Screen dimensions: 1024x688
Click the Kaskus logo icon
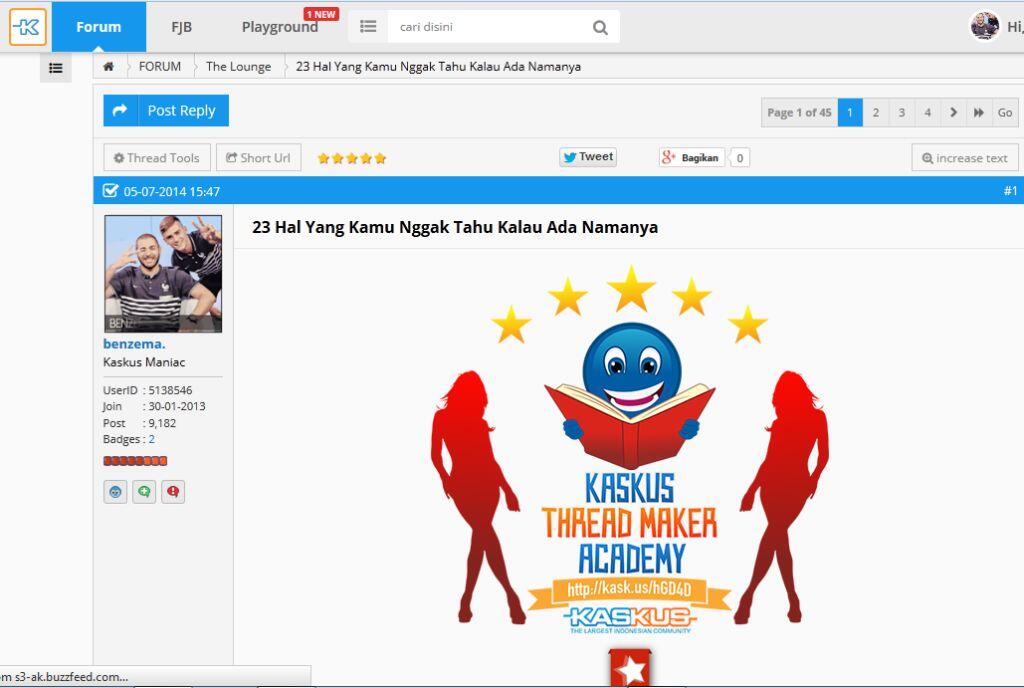pyautogui.click(x=27, y=27)
